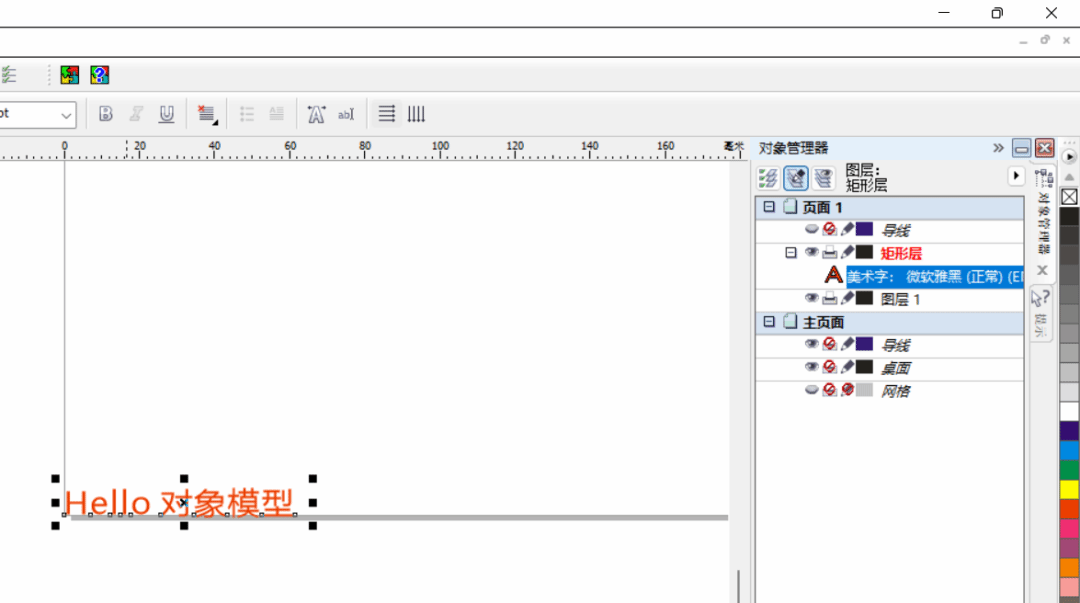Toggle bold text formatting

pos(105,114)
